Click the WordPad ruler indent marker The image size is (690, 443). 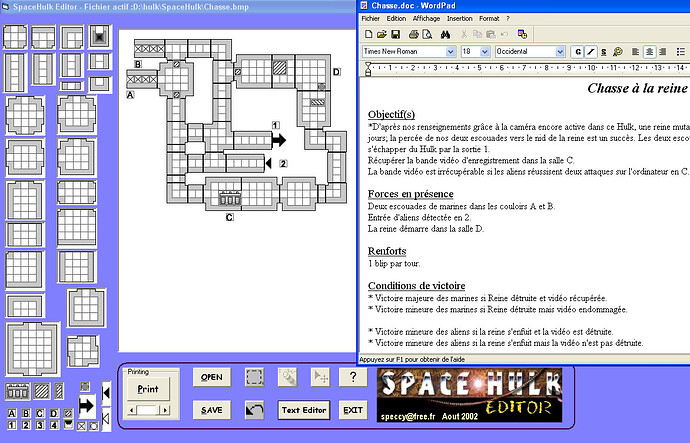tap(368, 69)
